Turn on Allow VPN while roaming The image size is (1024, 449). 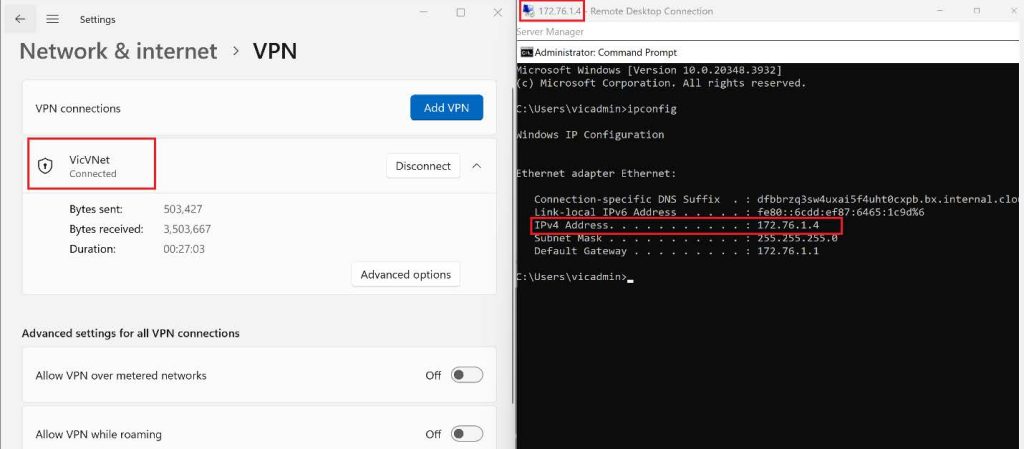point(466,434)
